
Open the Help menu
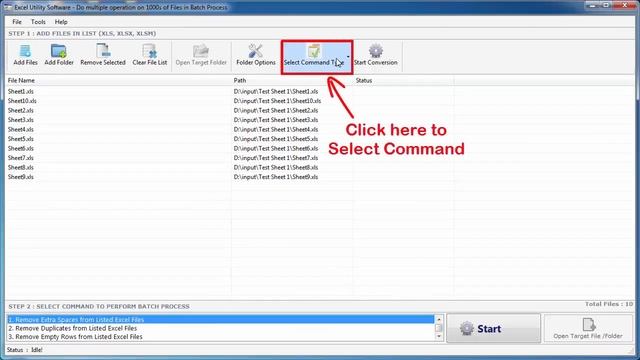(61, 22)
